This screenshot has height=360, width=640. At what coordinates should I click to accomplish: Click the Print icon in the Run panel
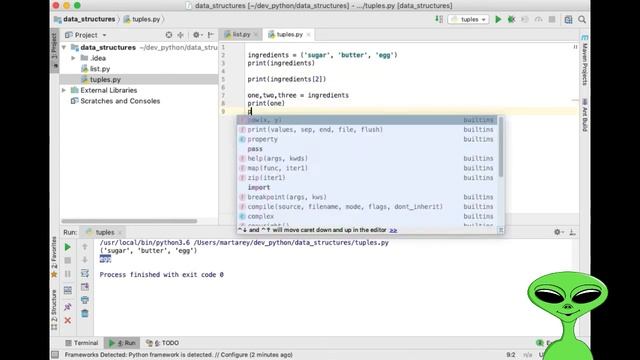pyautogui.click(x=84, y=300)
